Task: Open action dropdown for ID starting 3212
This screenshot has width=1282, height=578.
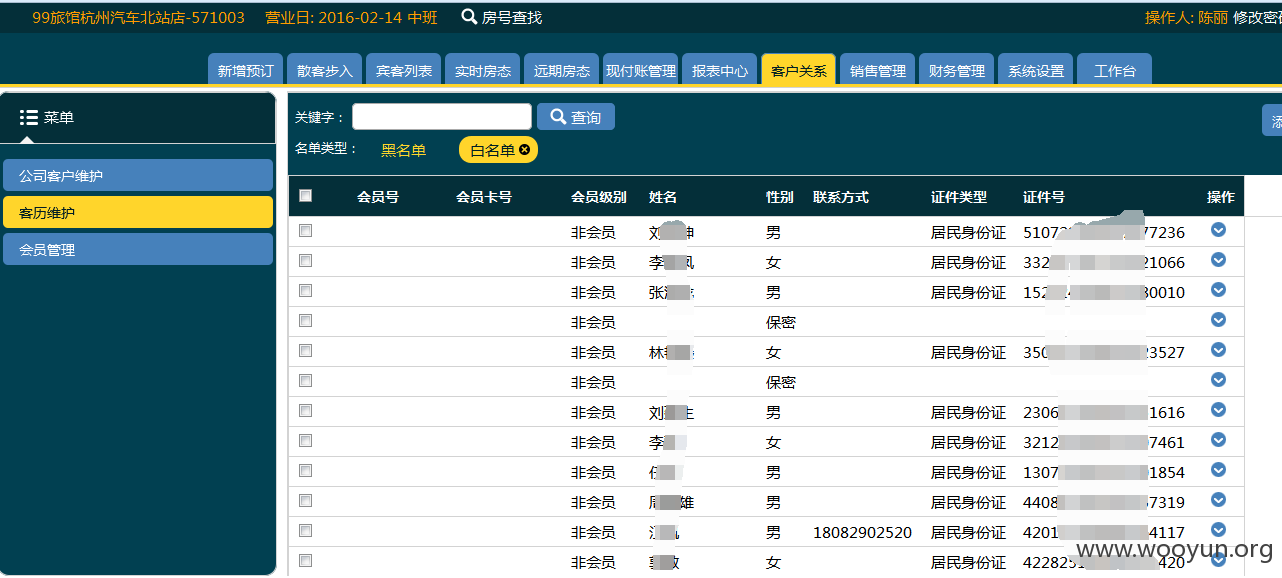Action: [x=1218, y=440]
